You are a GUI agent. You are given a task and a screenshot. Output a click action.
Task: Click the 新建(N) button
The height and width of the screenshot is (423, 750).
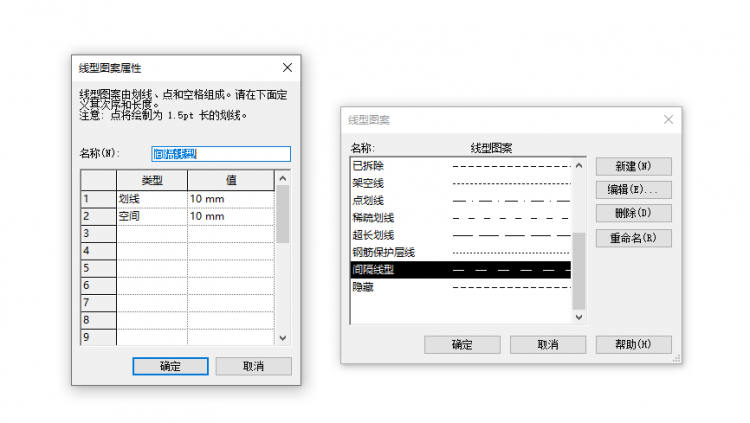pyautogui.click(x=633, y=166)
